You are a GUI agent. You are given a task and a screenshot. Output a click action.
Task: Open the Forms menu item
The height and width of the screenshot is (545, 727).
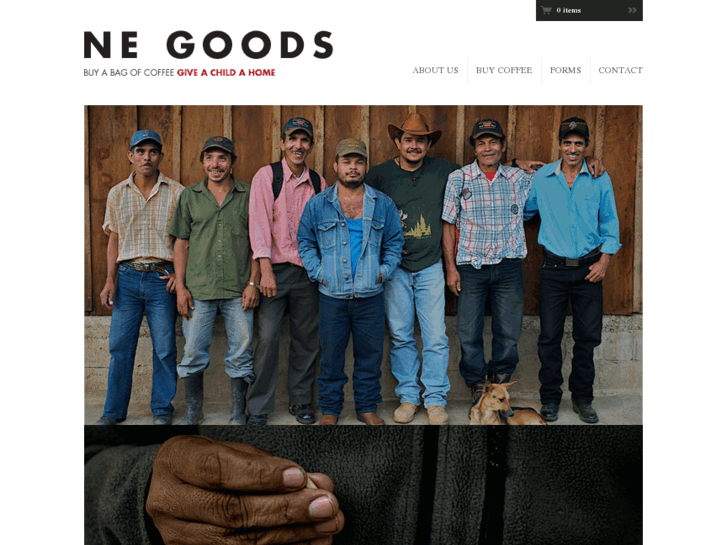click(565, 70)
